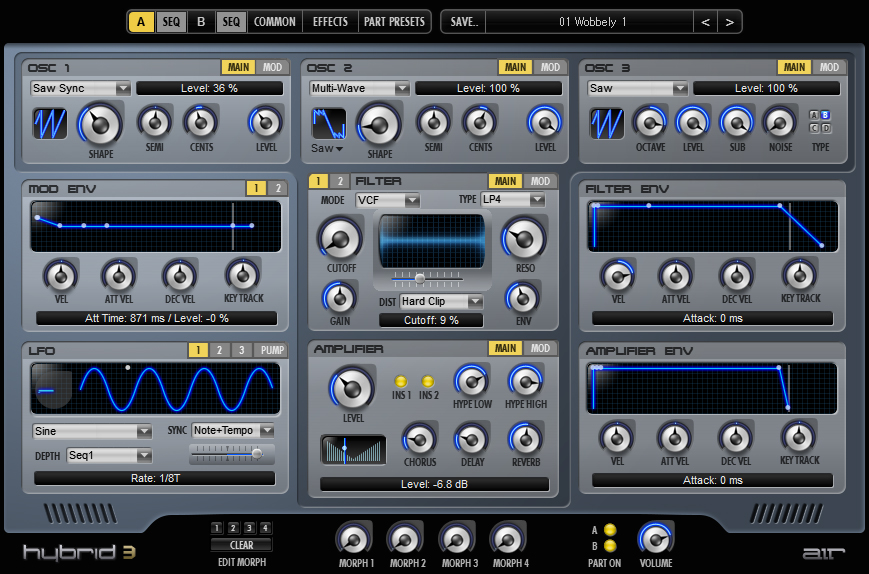This screenshot has height=574, width=869.
Task: Click the filter Reso knob
Action: pyautogui.click(x=523, y=239)
